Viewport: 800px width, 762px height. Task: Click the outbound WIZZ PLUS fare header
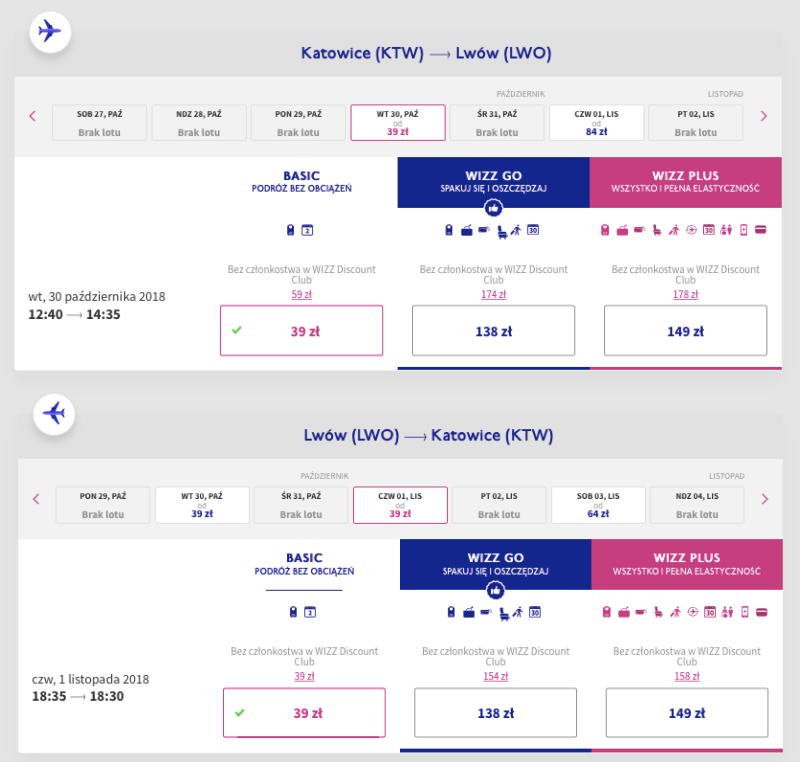pyautogui.click(x=685, y=182)
